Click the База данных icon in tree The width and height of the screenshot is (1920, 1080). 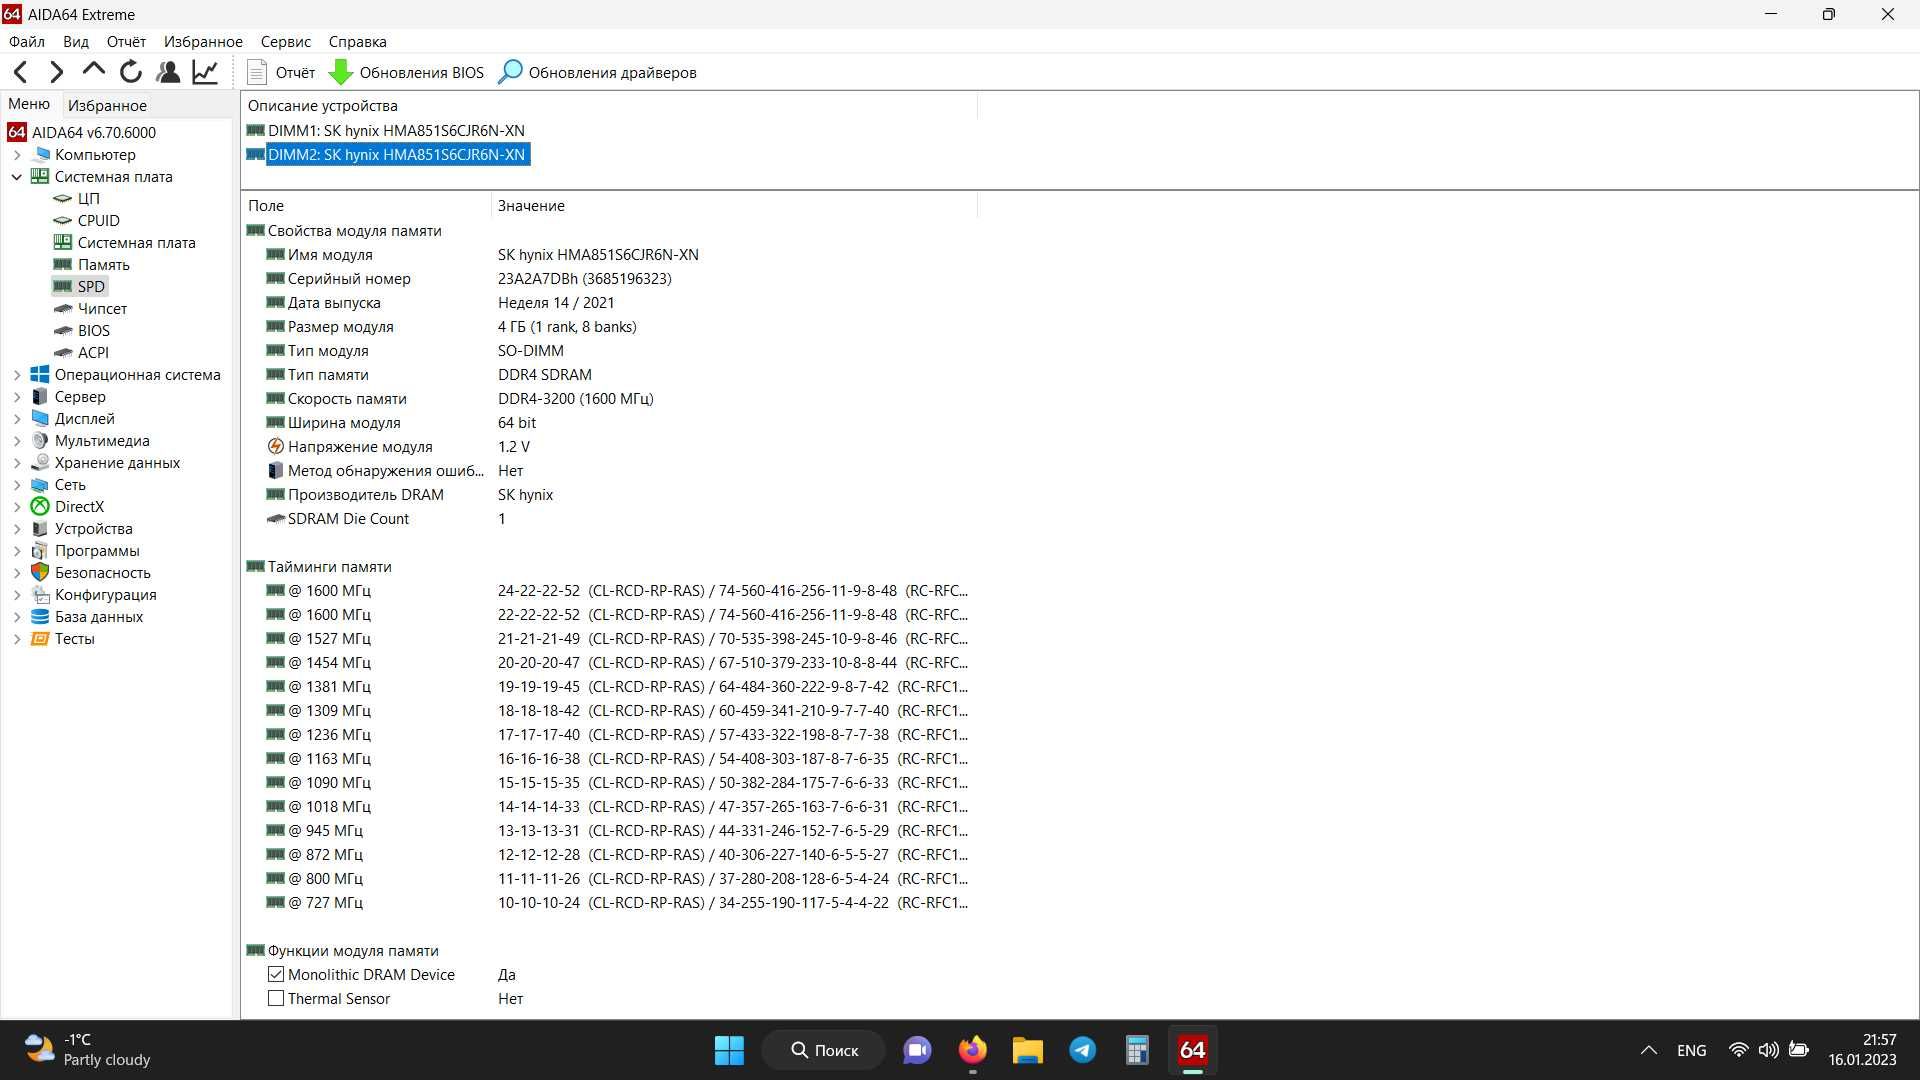coord(40,617)
